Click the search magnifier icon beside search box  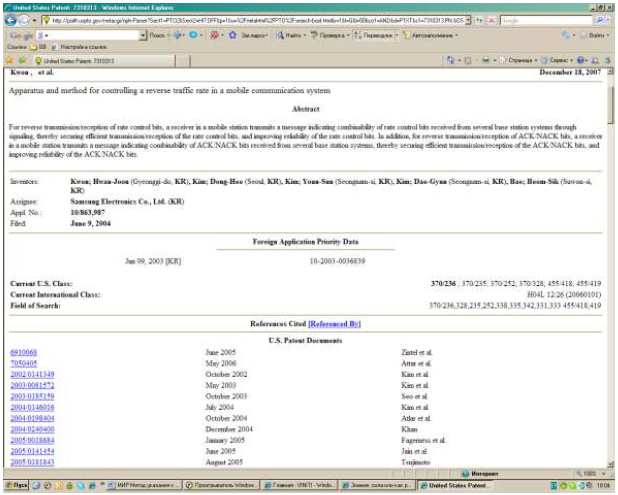click(601, 19)
